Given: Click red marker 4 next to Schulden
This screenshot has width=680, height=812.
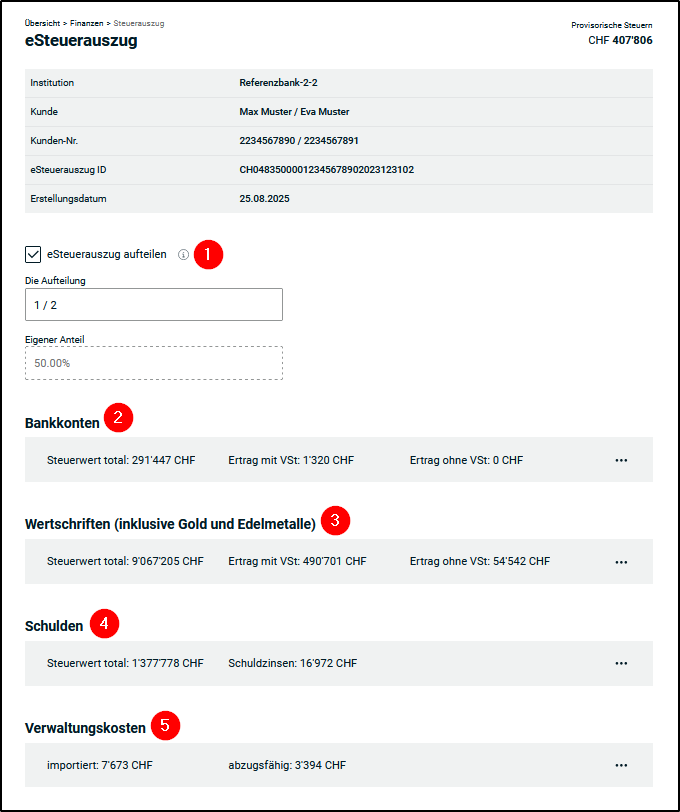Looking at the screenshot, I should (104, 624).
